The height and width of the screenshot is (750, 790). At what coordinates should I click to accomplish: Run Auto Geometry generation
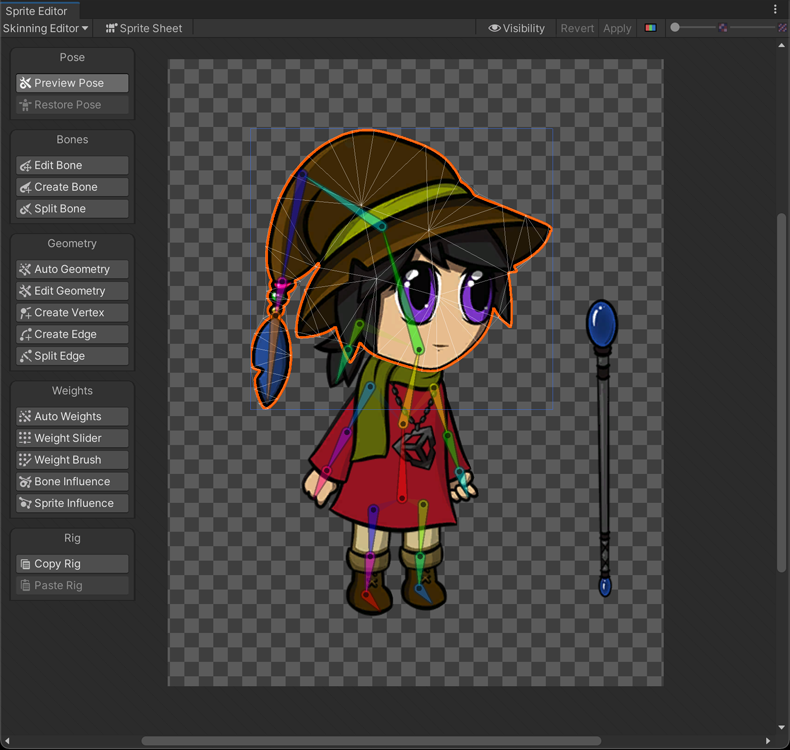click(72, 269)
